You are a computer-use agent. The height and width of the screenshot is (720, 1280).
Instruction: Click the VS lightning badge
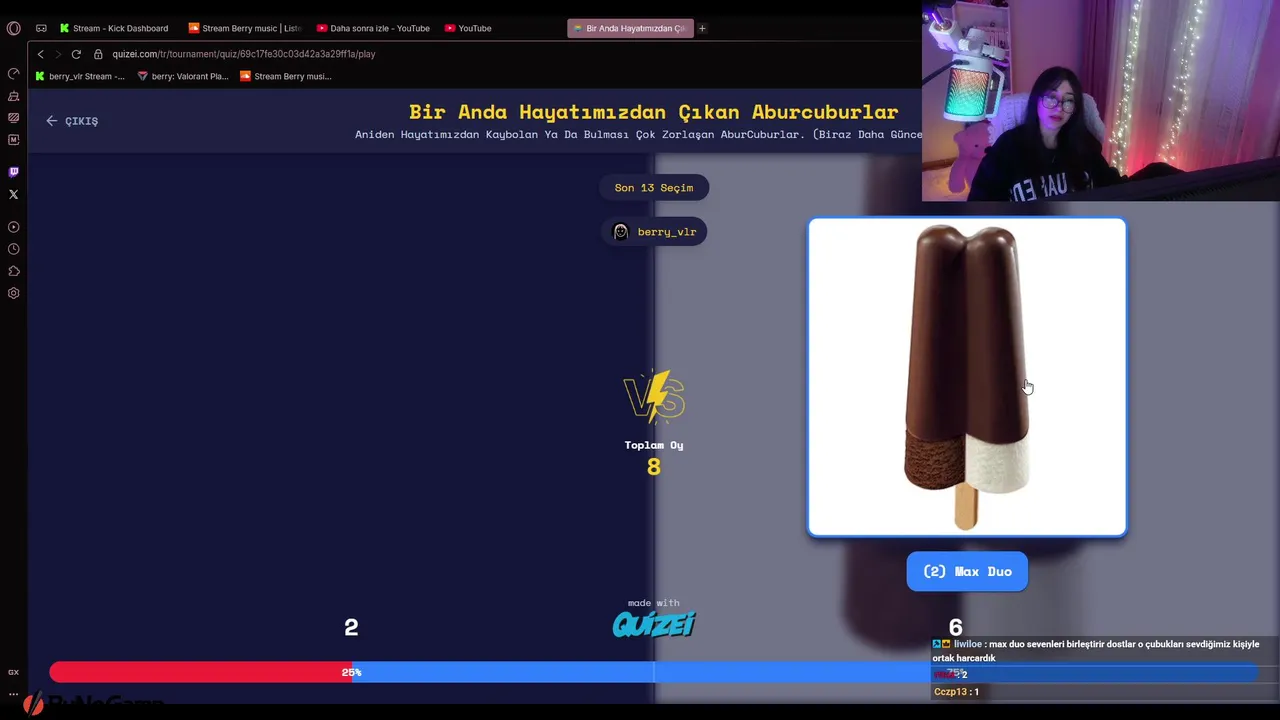(x=654, y=397)
